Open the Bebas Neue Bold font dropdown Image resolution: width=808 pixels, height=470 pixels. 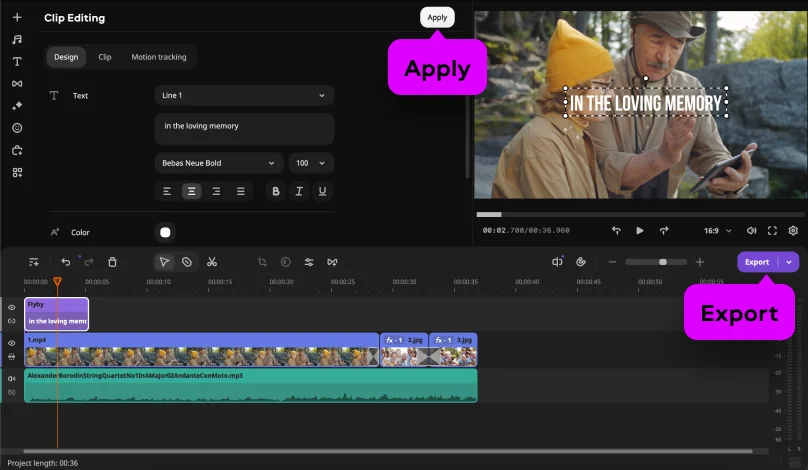click(219, 163)
